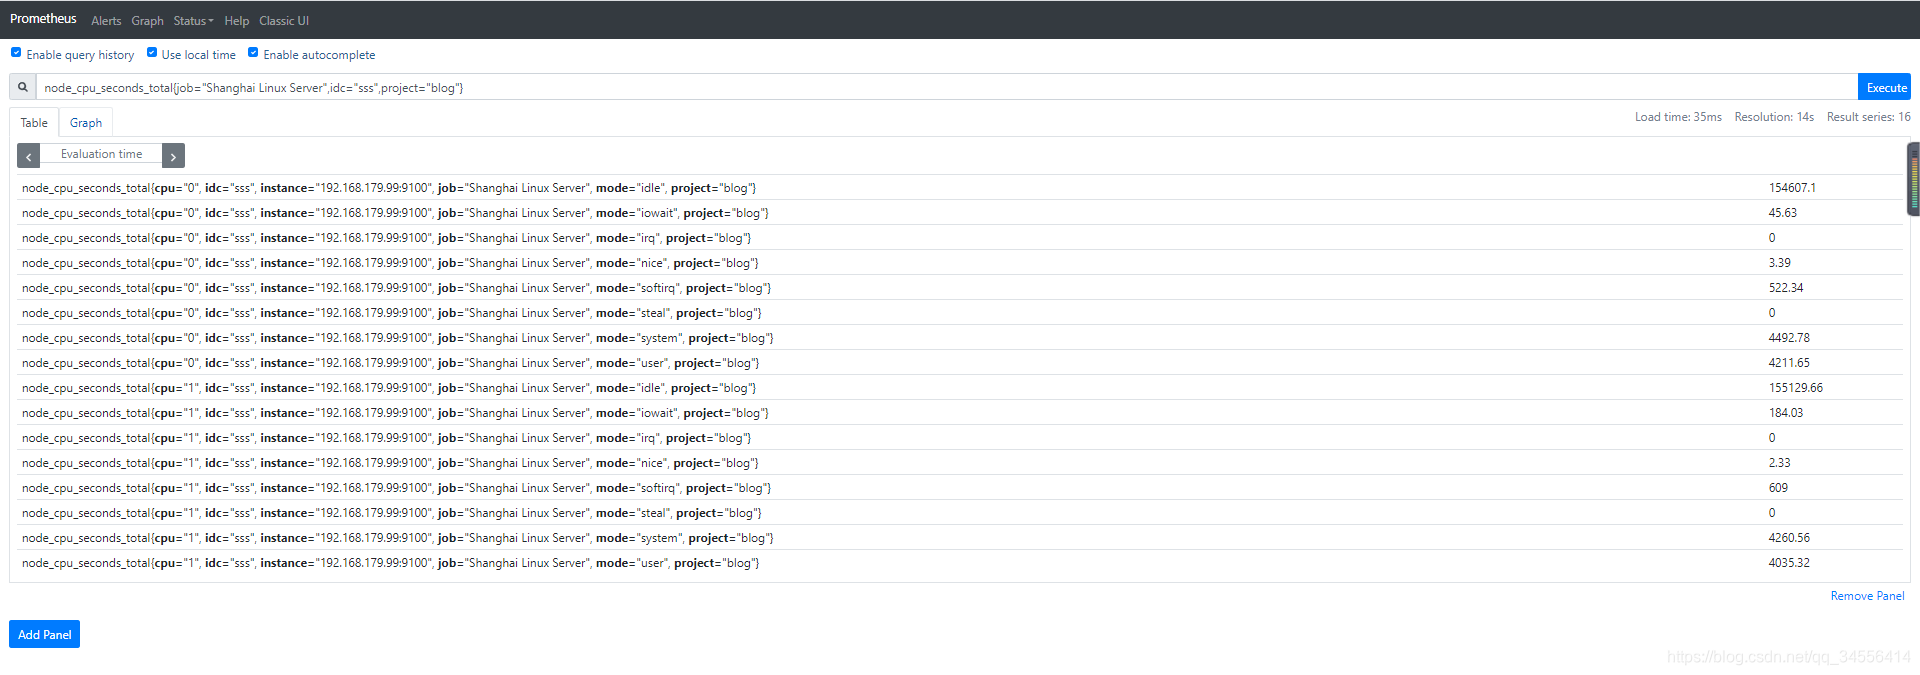Click the Evaluation time input field
The image size is (1920, 675).
click(x=101, y=155)
